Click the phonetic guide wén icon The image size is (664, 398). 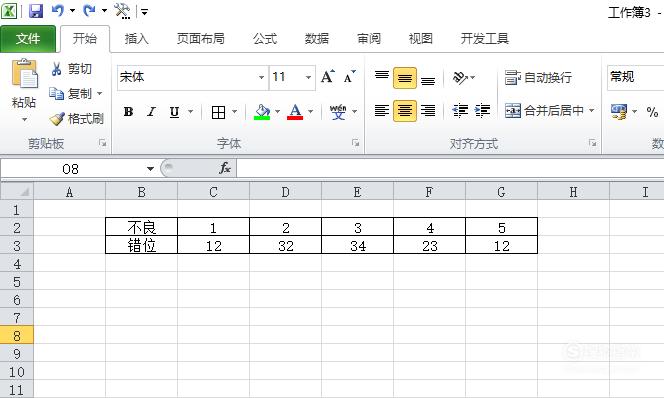[x=338, y=112]
